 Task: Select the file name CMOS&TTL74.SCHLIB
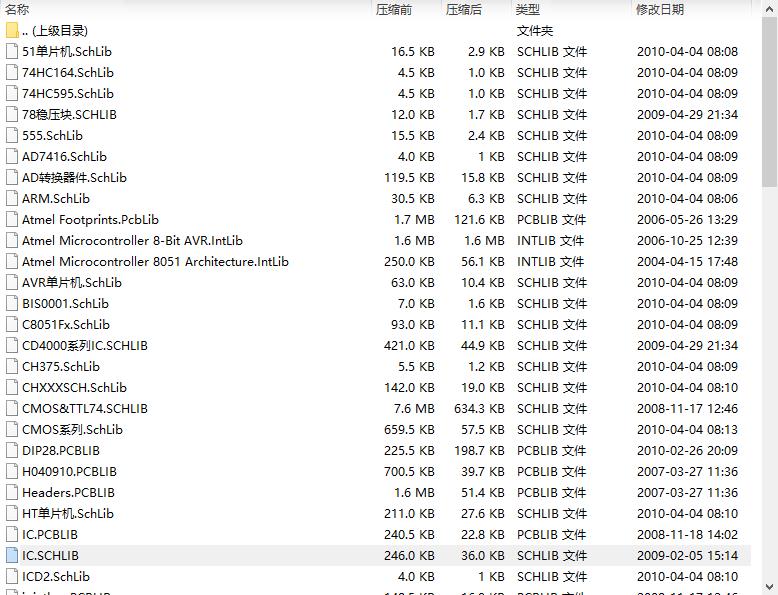tap(85, 409)
